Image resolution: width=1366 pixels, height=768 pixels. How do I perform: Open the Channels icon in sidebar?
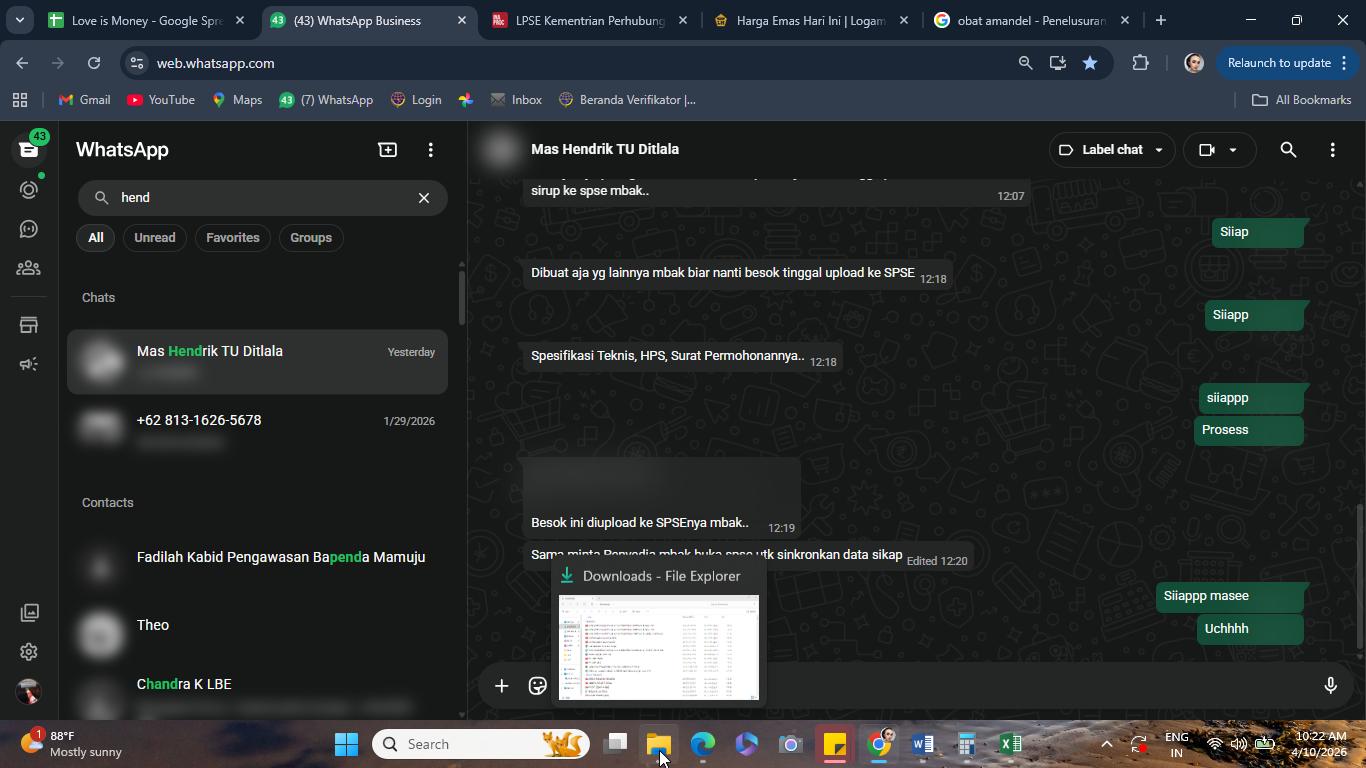click(29, 229)
